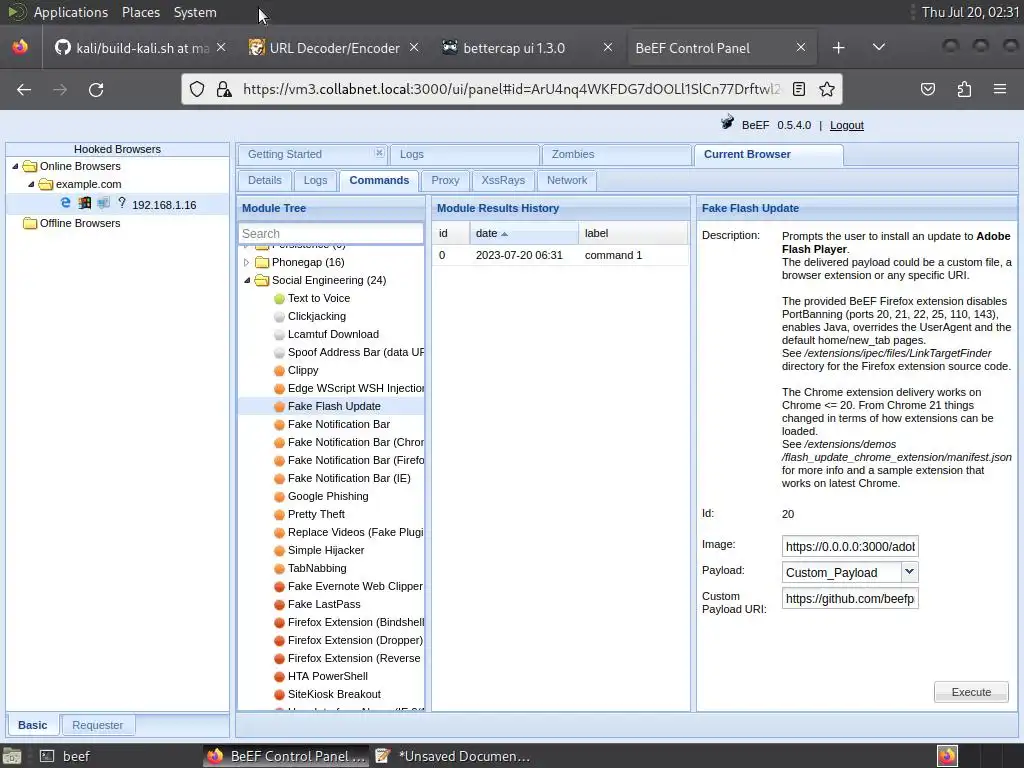Click the Firefox icon in the bottom tray

(x=947, y=756)
